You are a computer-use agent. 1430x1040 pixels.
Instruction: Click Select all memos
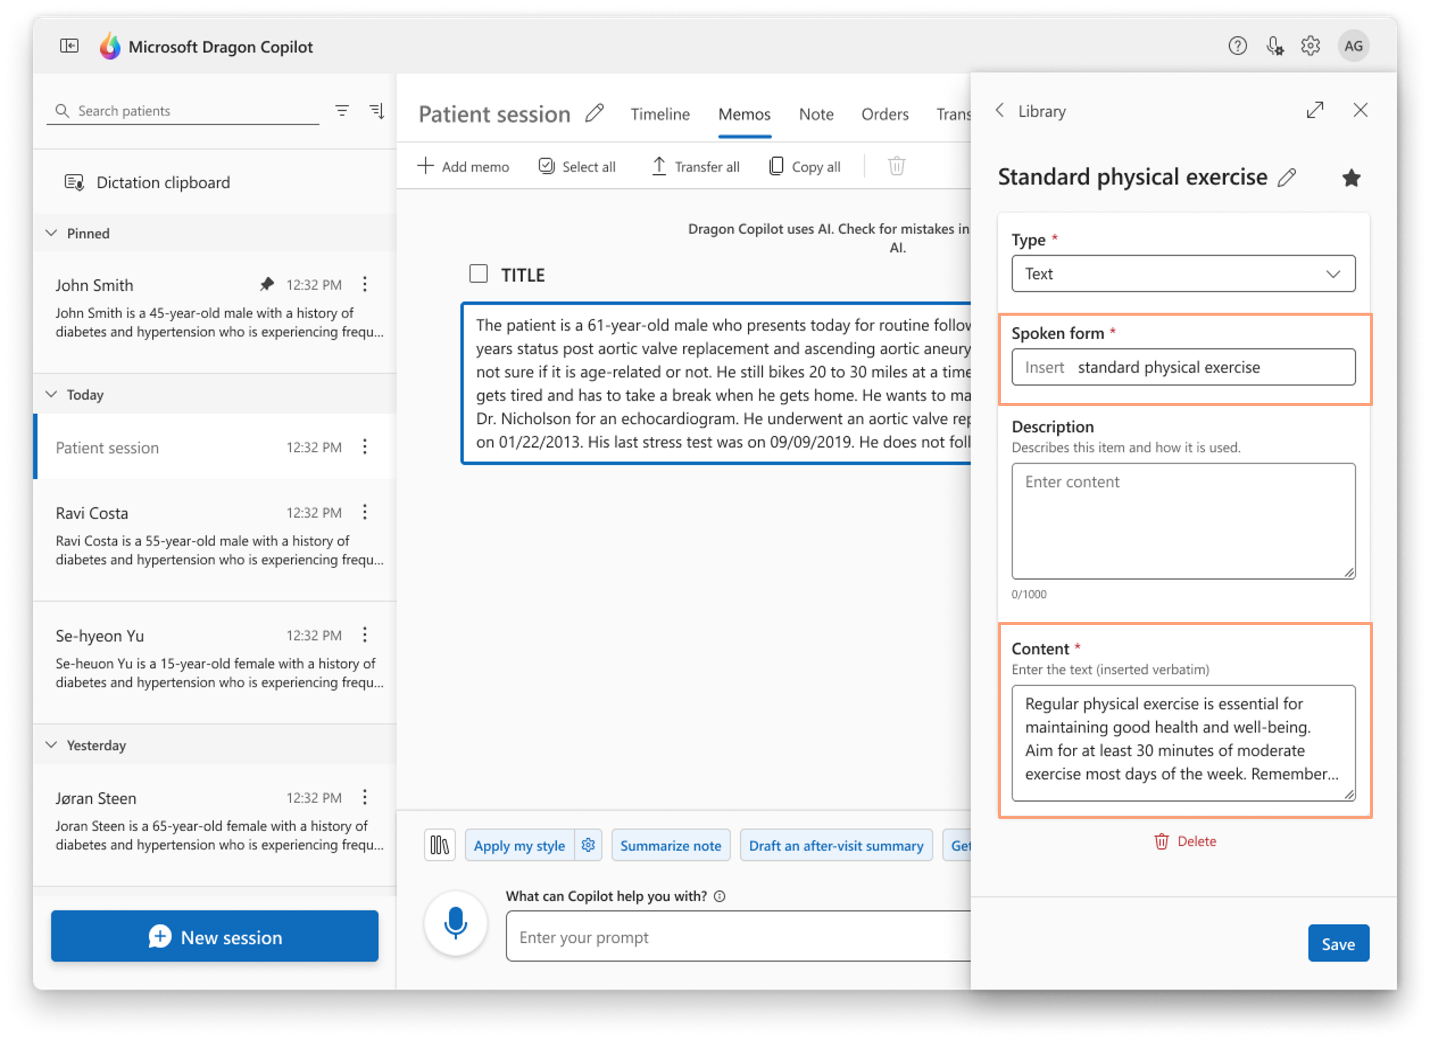point(577,167)
